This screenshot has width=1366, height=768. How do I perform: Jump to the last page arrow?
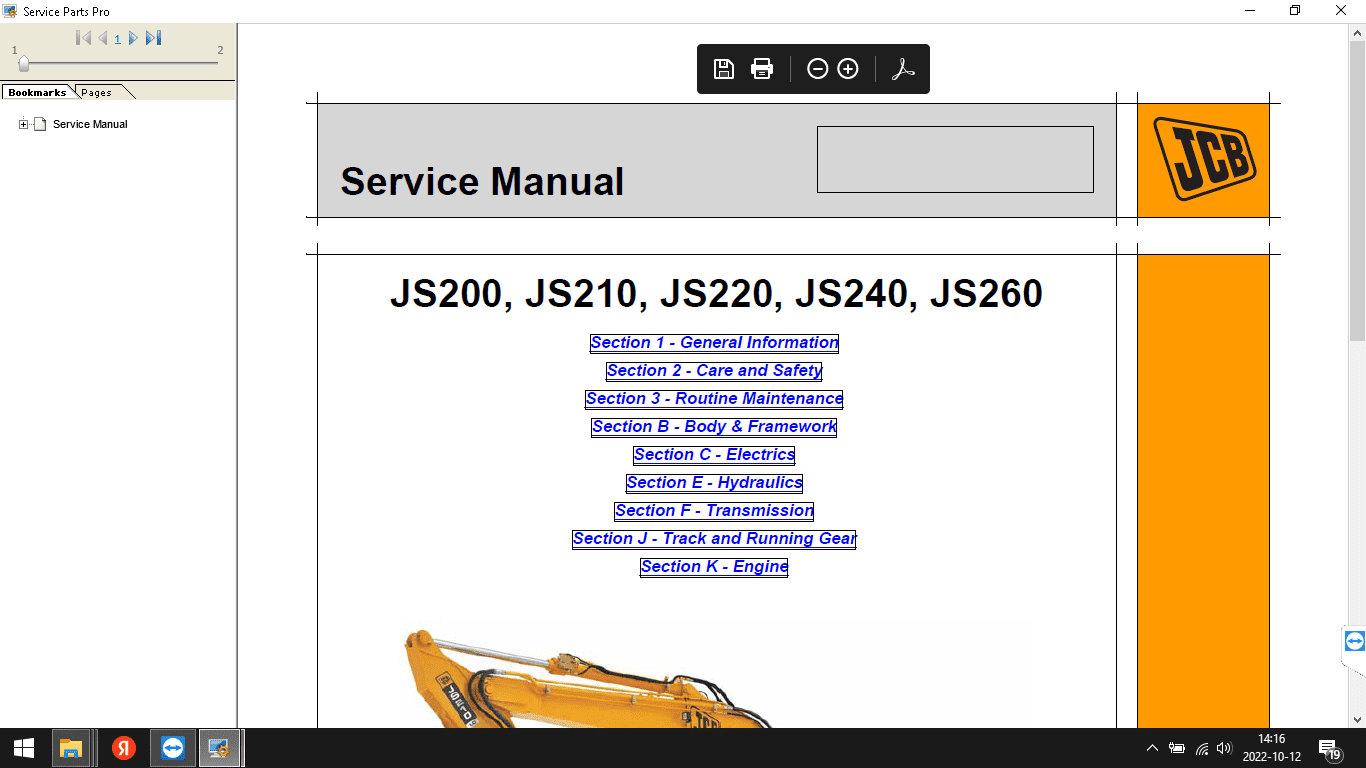pyautogui.click(x=153, y=38)
